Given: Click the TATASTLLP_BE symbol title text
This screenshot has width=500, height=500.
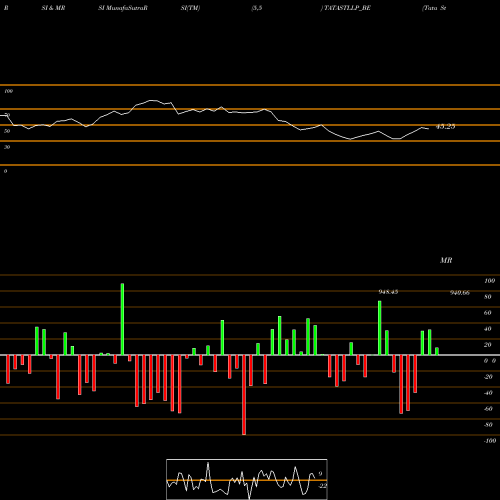Looking at the screenshot, I should coord(347,8).
